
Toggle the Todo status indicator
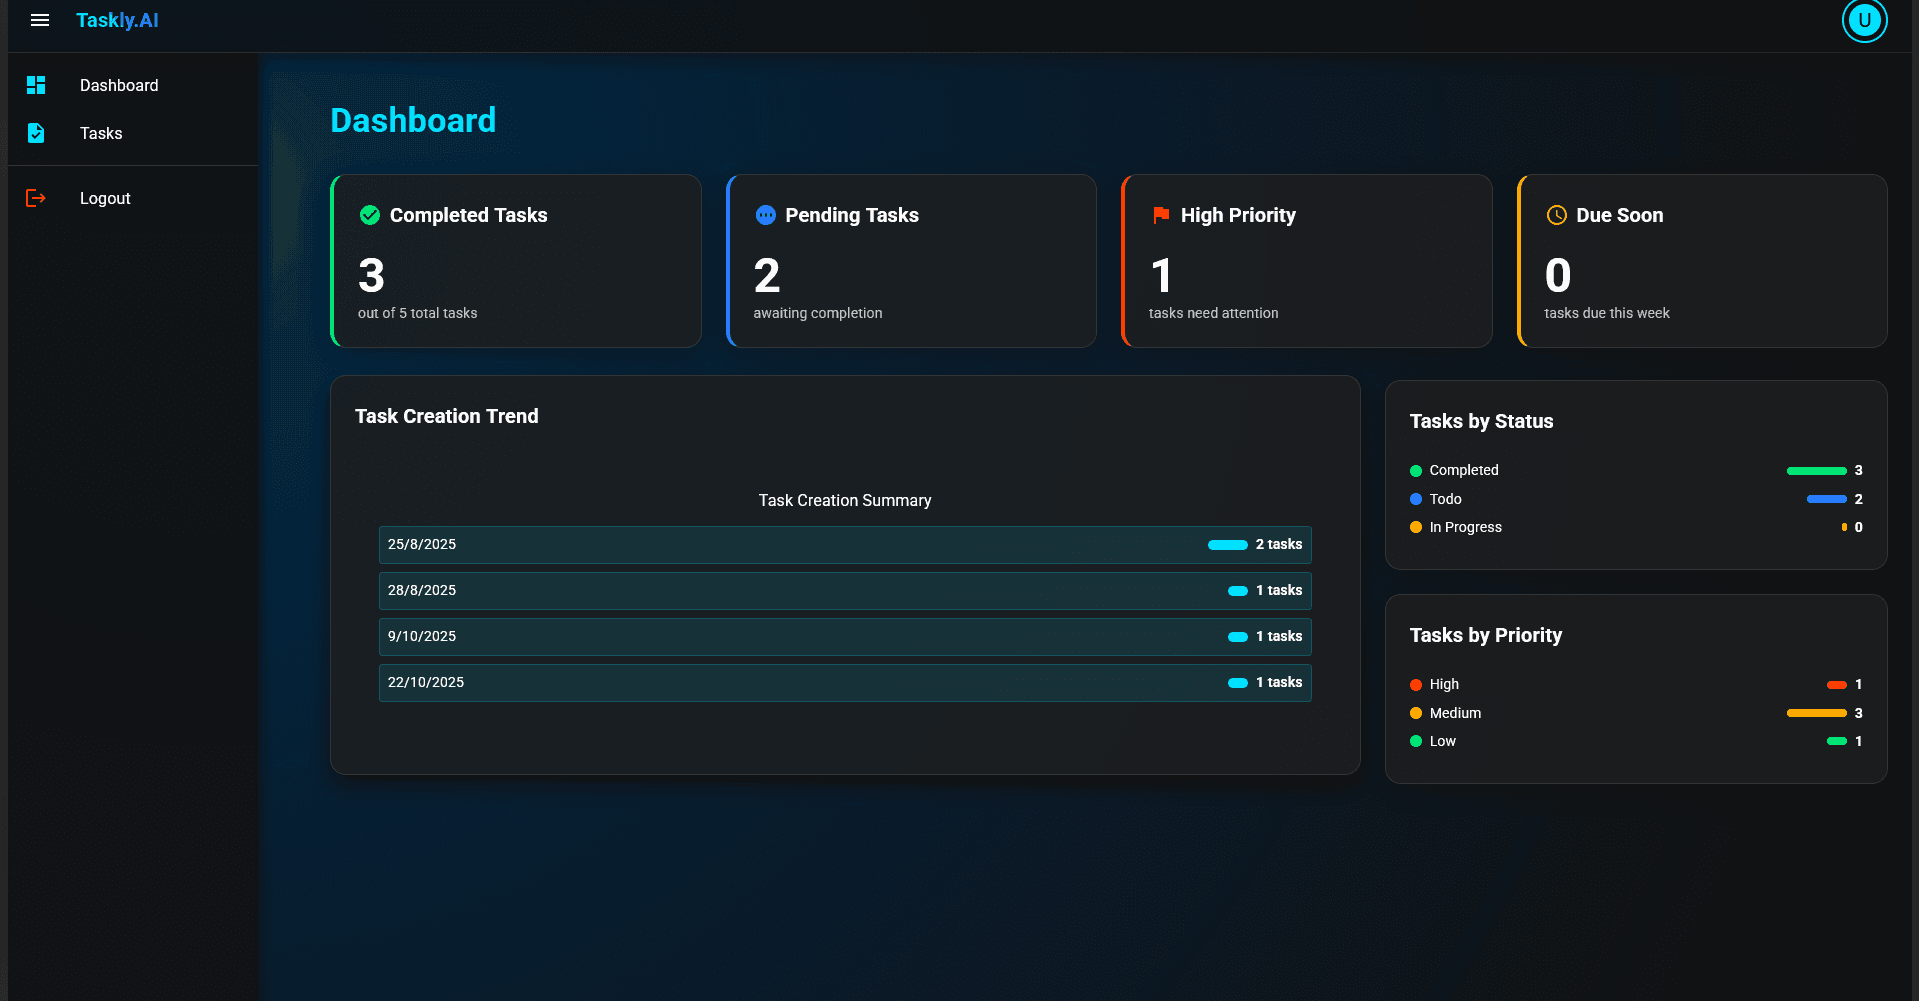click(1415, 499)
